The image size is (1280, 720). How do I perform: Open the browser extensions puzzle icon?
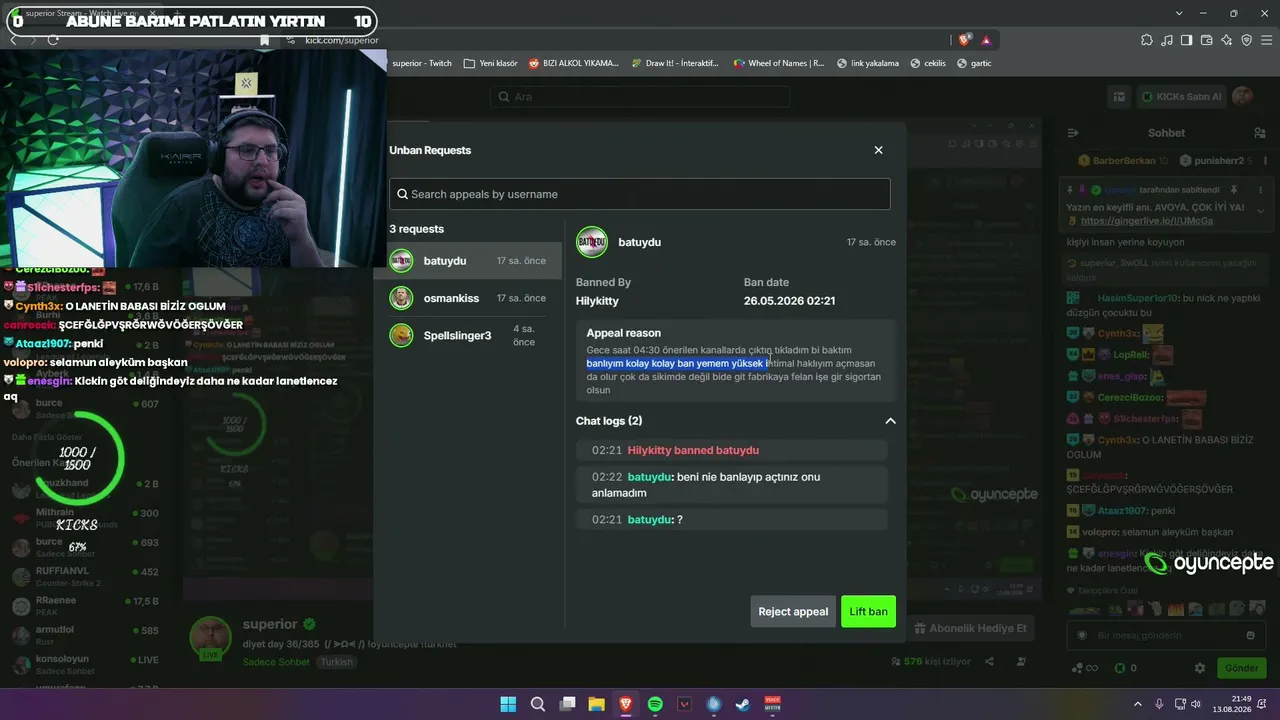(1147, 40)
